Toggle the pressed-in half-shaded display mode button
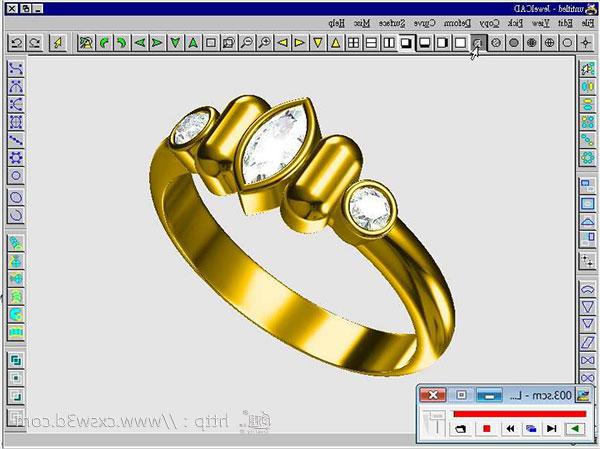Viewport: 600px width, 449px height. click(407, 43)
